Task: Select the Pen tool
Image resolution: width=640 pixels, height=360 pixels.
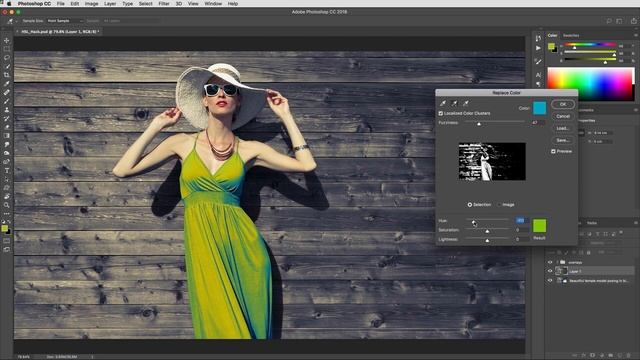Action: [7, 162]
